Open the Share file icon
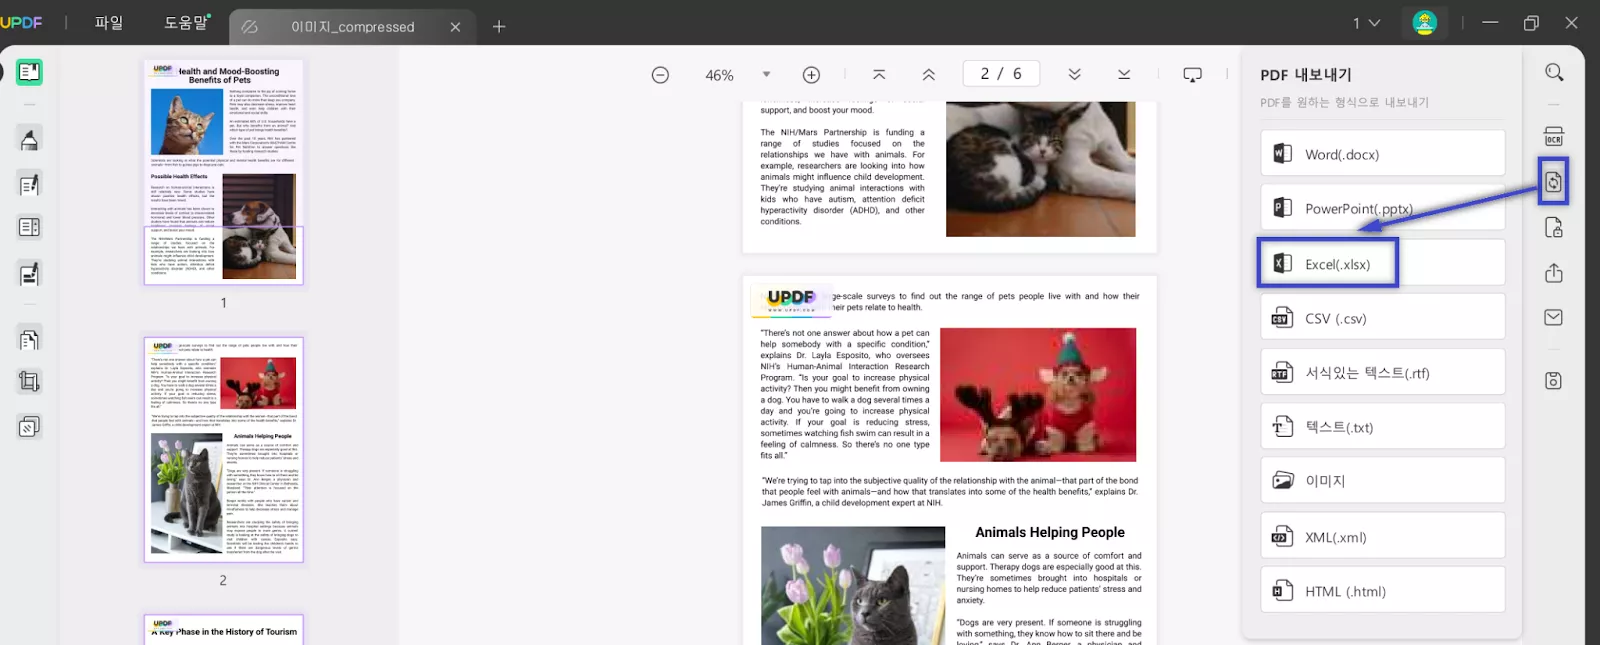This screenshot has height=645, width=1600. (x=1554, y=273)
